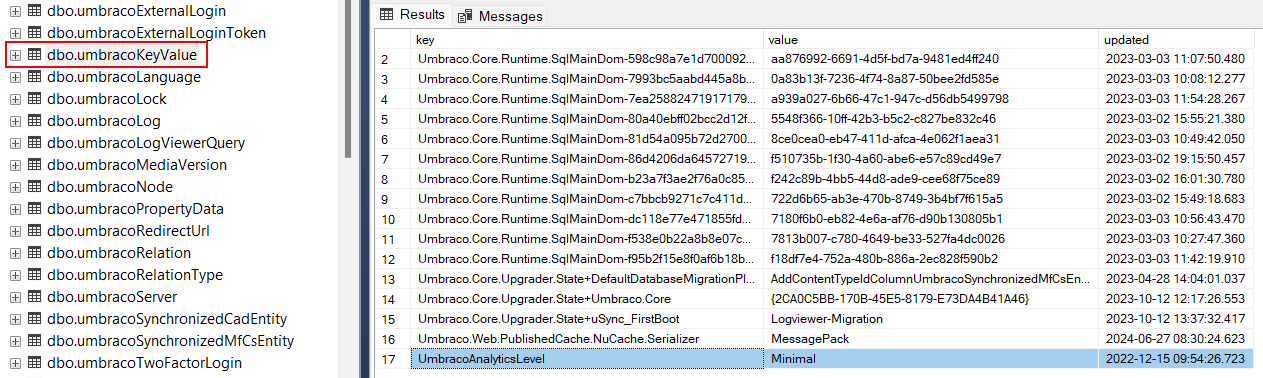Click table icon of dbo.umbracoLog

(x=34, y=121)
